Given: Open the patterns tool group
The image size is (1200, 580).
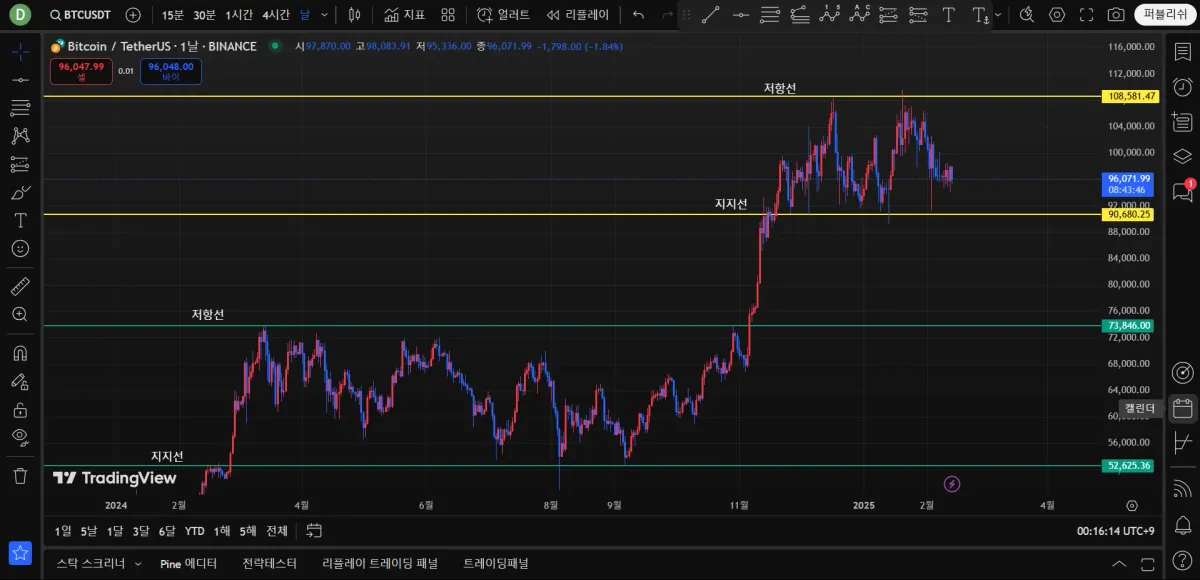Looking at the screenshot, I should click(20, 135).
